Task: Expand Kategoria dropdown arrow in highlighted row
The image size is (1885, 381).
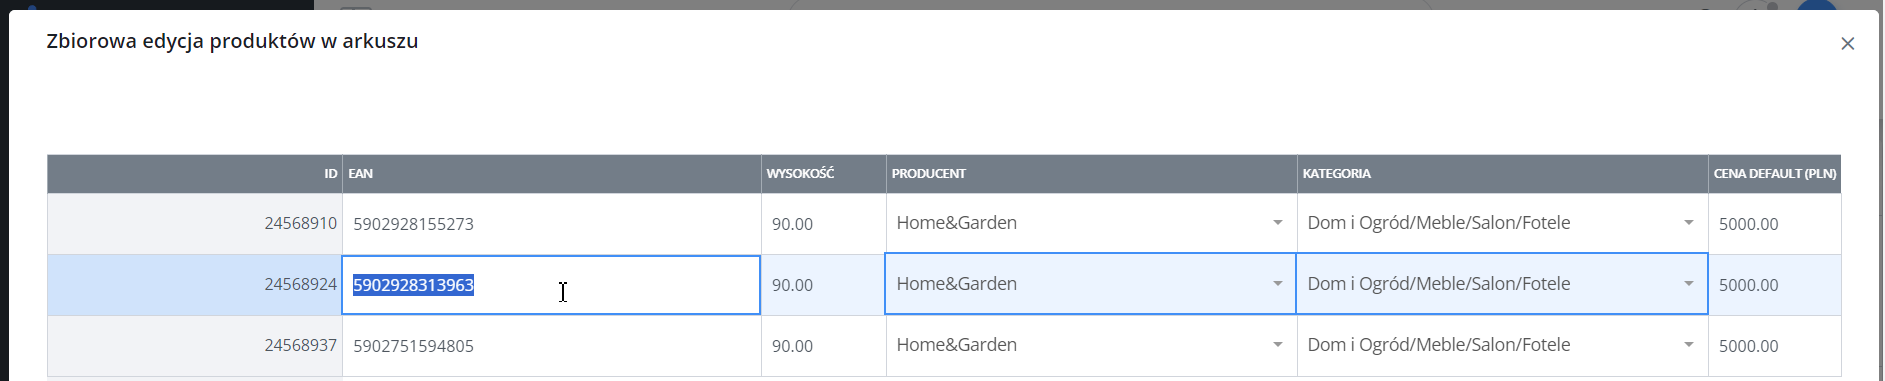Action: pos(1688,284)
